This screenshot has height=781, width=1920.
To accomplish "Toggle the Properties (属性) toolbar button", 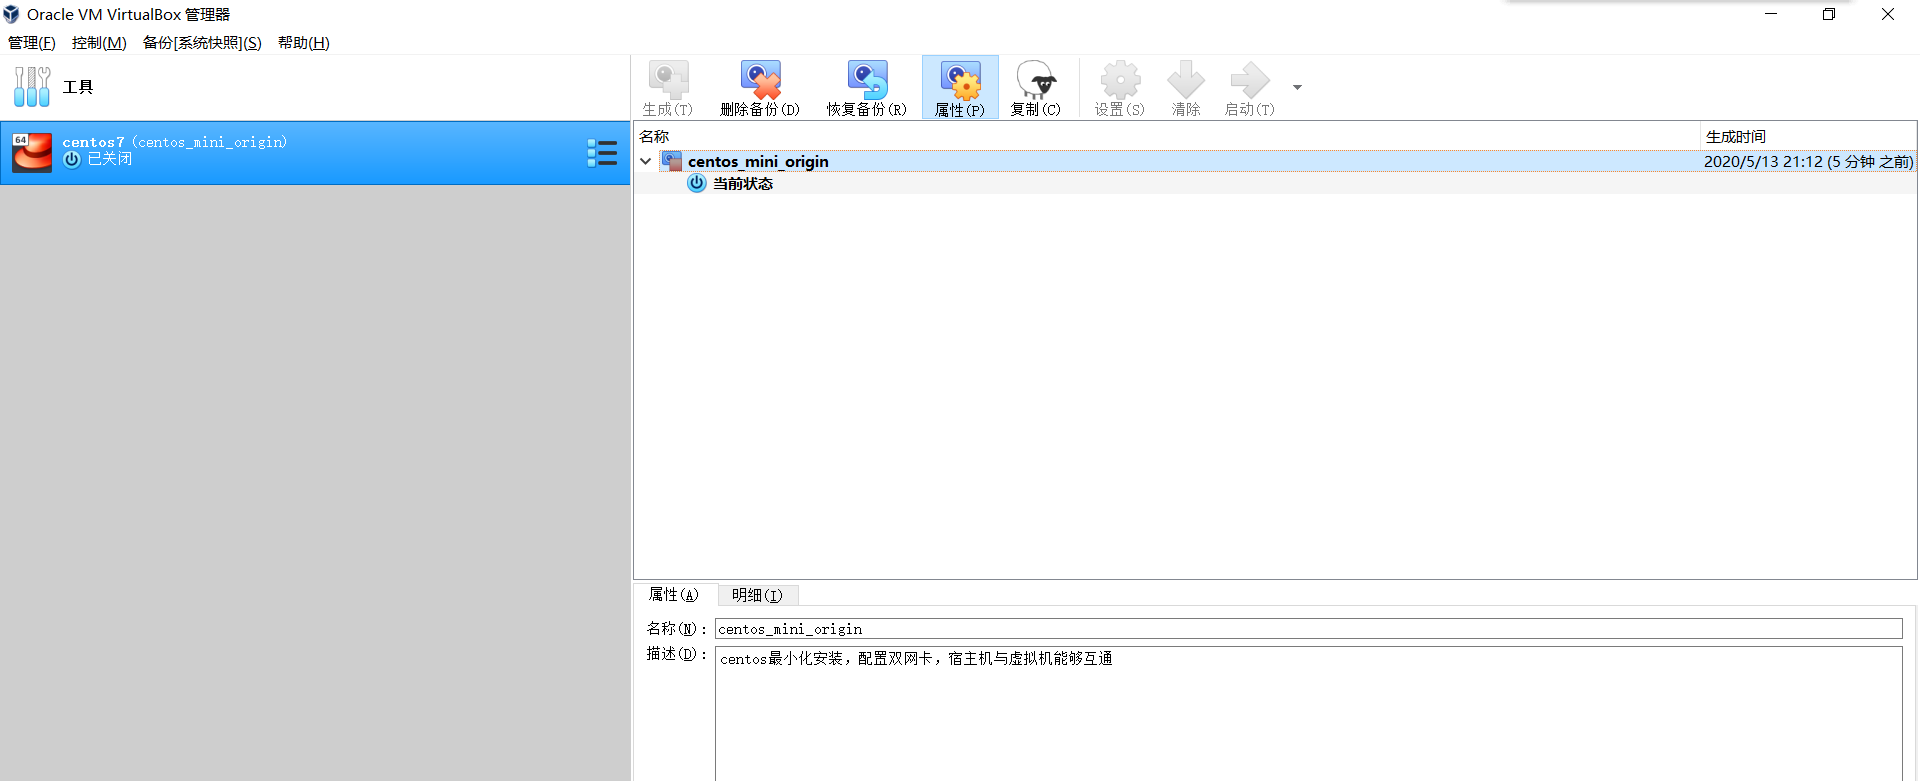I will pyautogui.click(x=960, y=88).
